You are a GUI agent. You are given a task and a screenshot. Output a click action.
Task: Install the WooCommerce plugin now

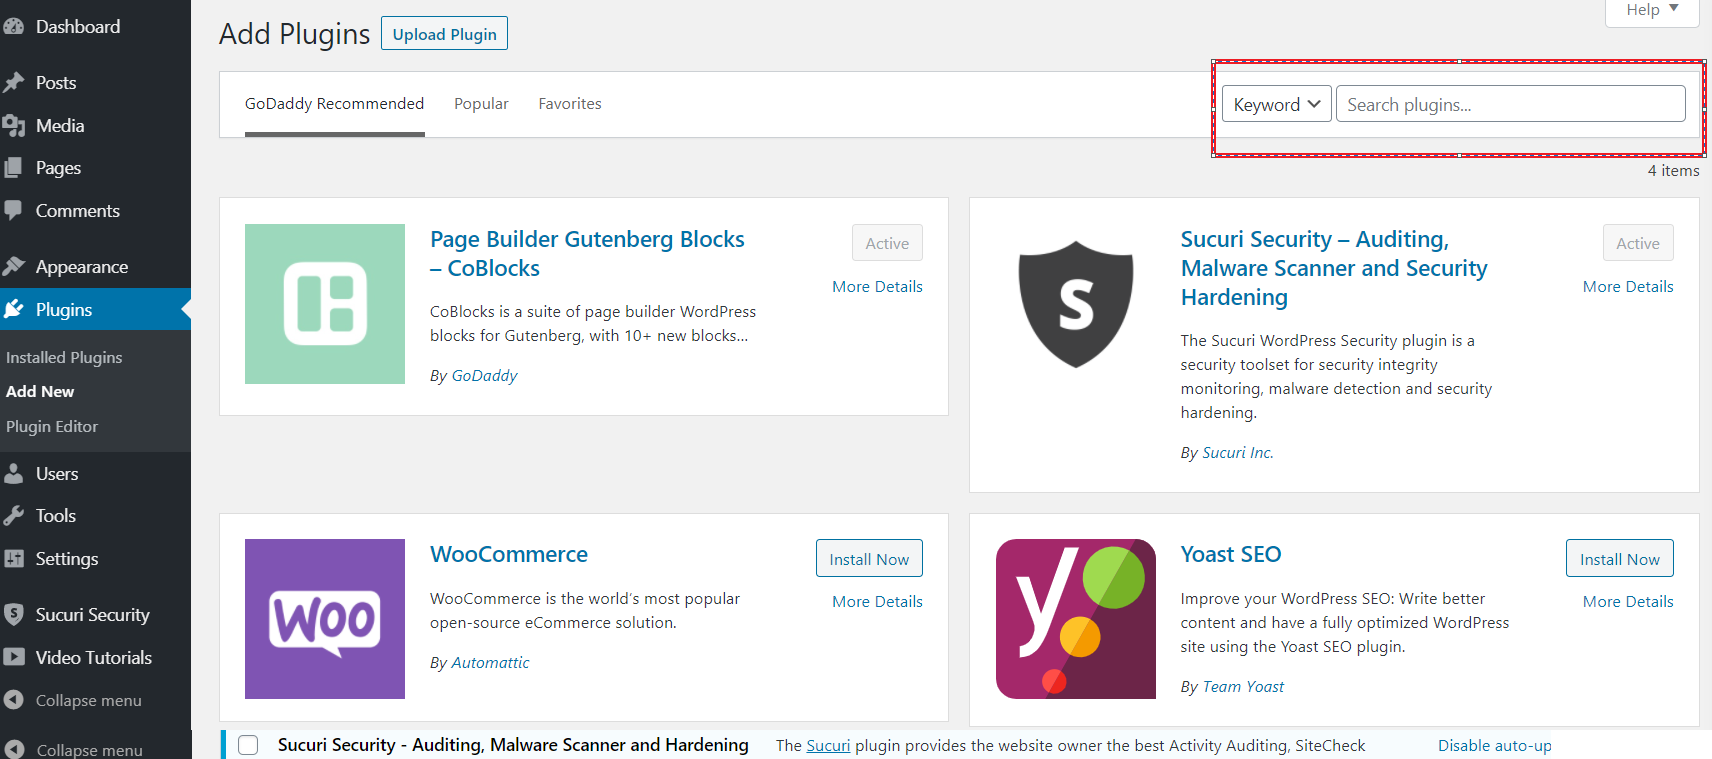click(869, 559)
